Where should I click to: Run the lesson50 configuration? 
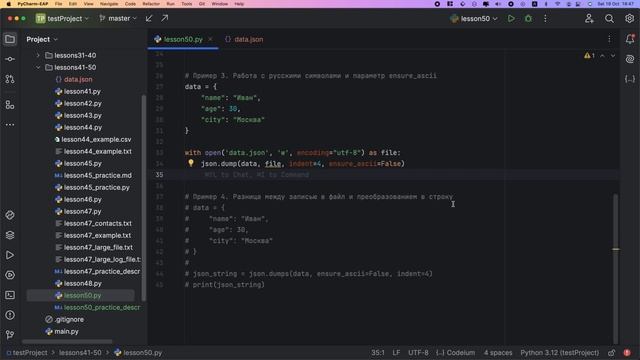pos(511,18)
